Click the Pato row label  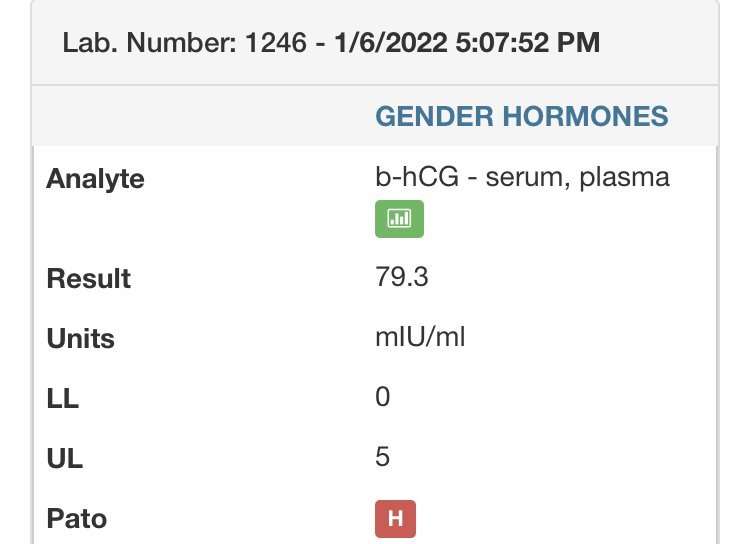76,519
